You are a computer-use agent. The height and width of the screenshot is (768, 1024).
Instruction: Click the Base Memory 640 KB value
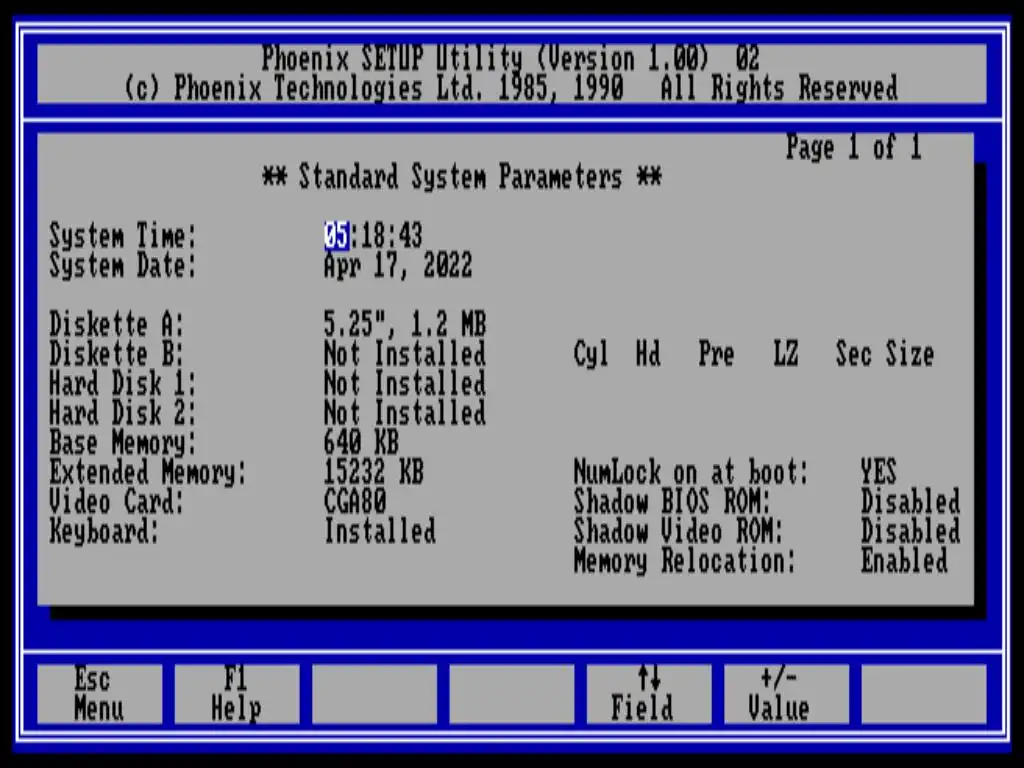(361, 443)
